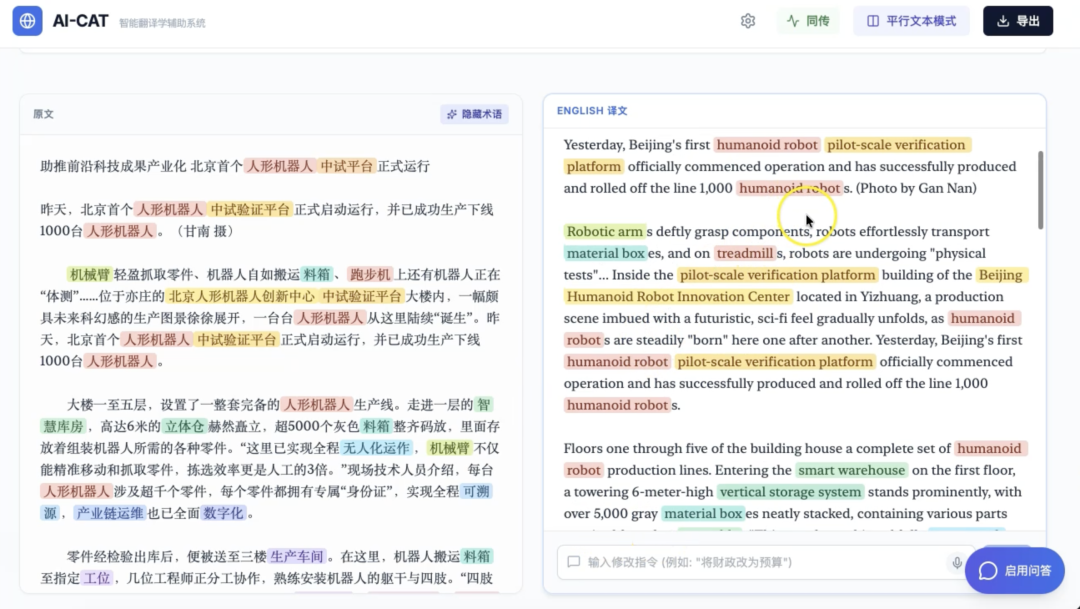Open 启用问答 Q&A assistant

pos(1014,570)
